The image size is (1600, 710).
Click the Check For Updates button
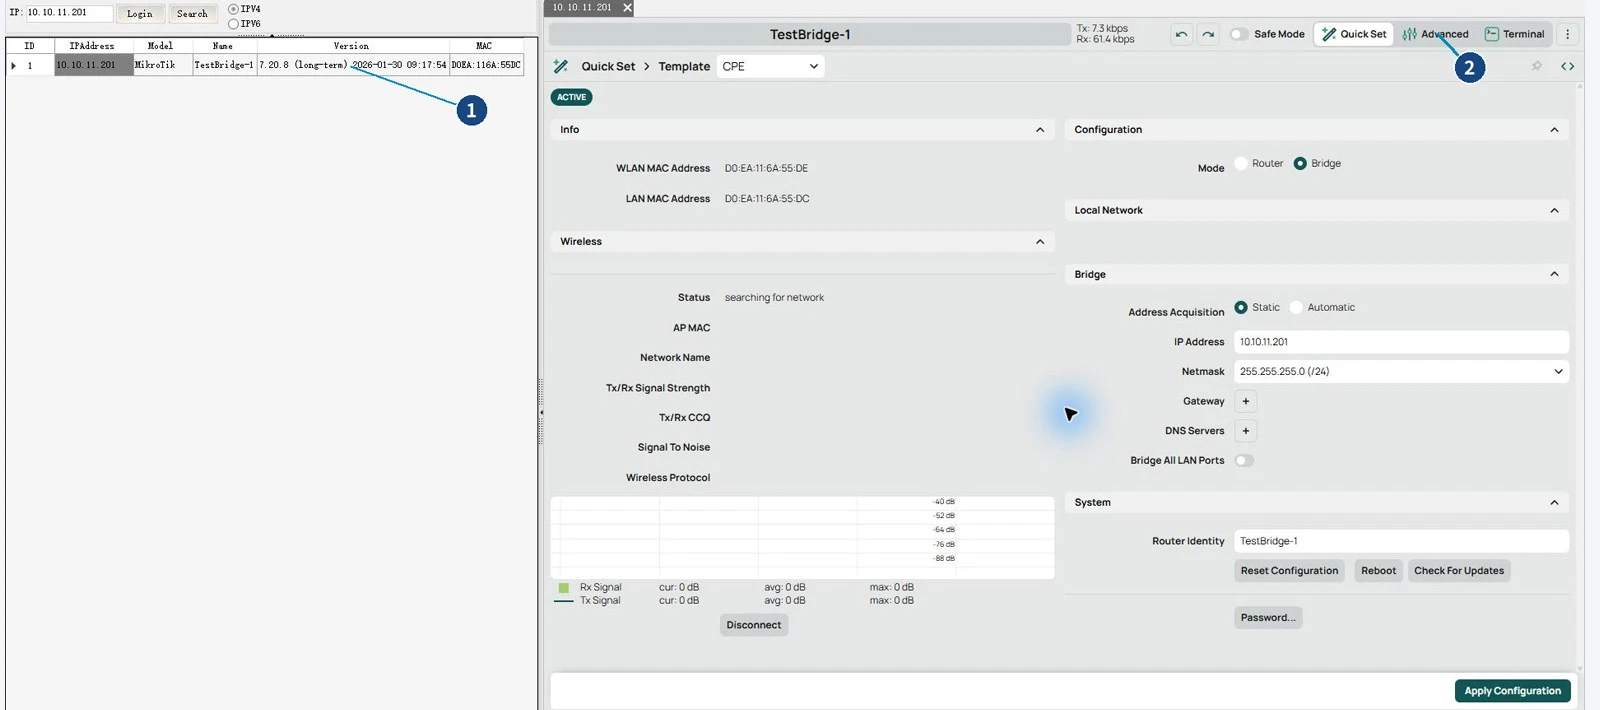[x=1459, y=571]
